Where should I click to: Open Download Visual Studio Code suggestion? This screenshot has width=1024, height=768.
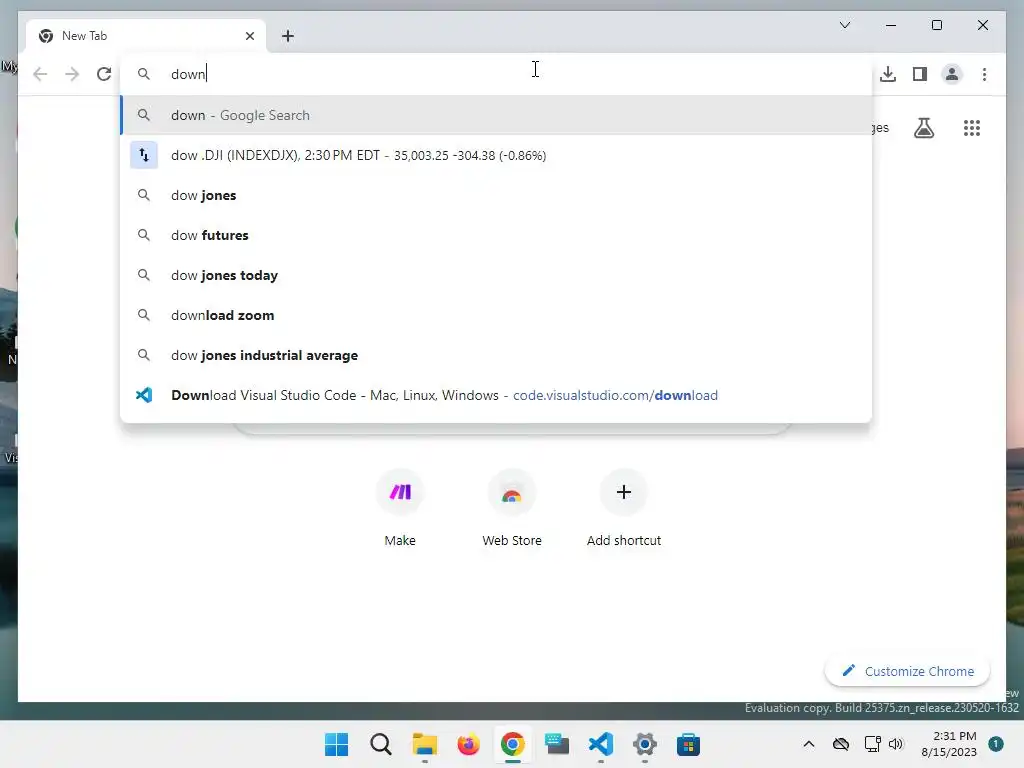point(496,395)
